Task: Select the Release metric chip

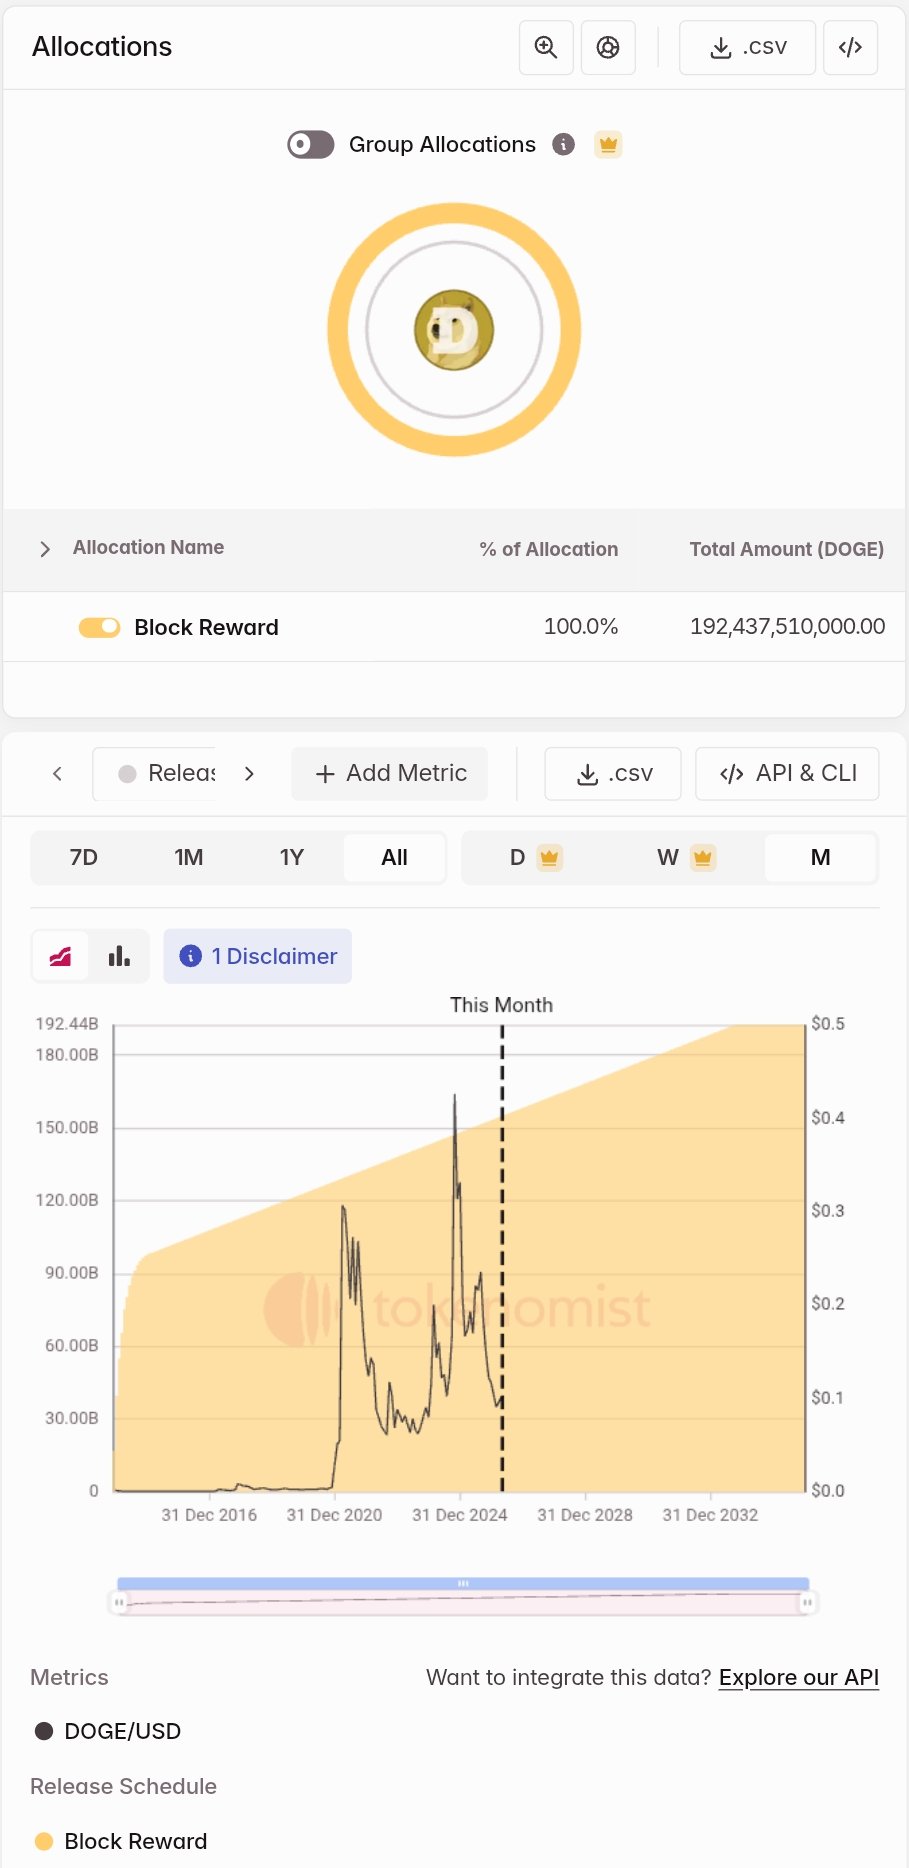Action: (155, 773)
